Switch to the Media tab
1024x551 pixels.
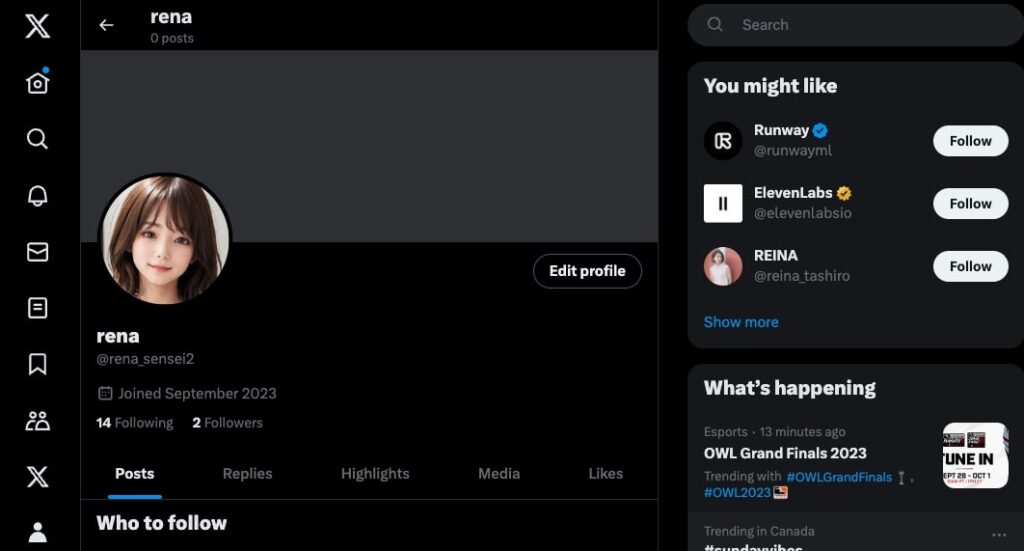tap(498, 474)
